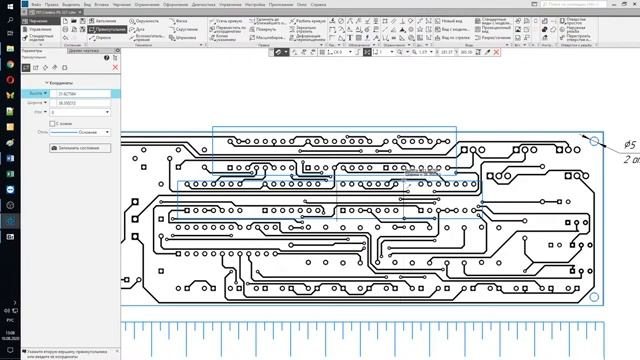Screen dimensions: 640x360
Task: Click Новый вид (new view)
Action: (x=448, y=21)
